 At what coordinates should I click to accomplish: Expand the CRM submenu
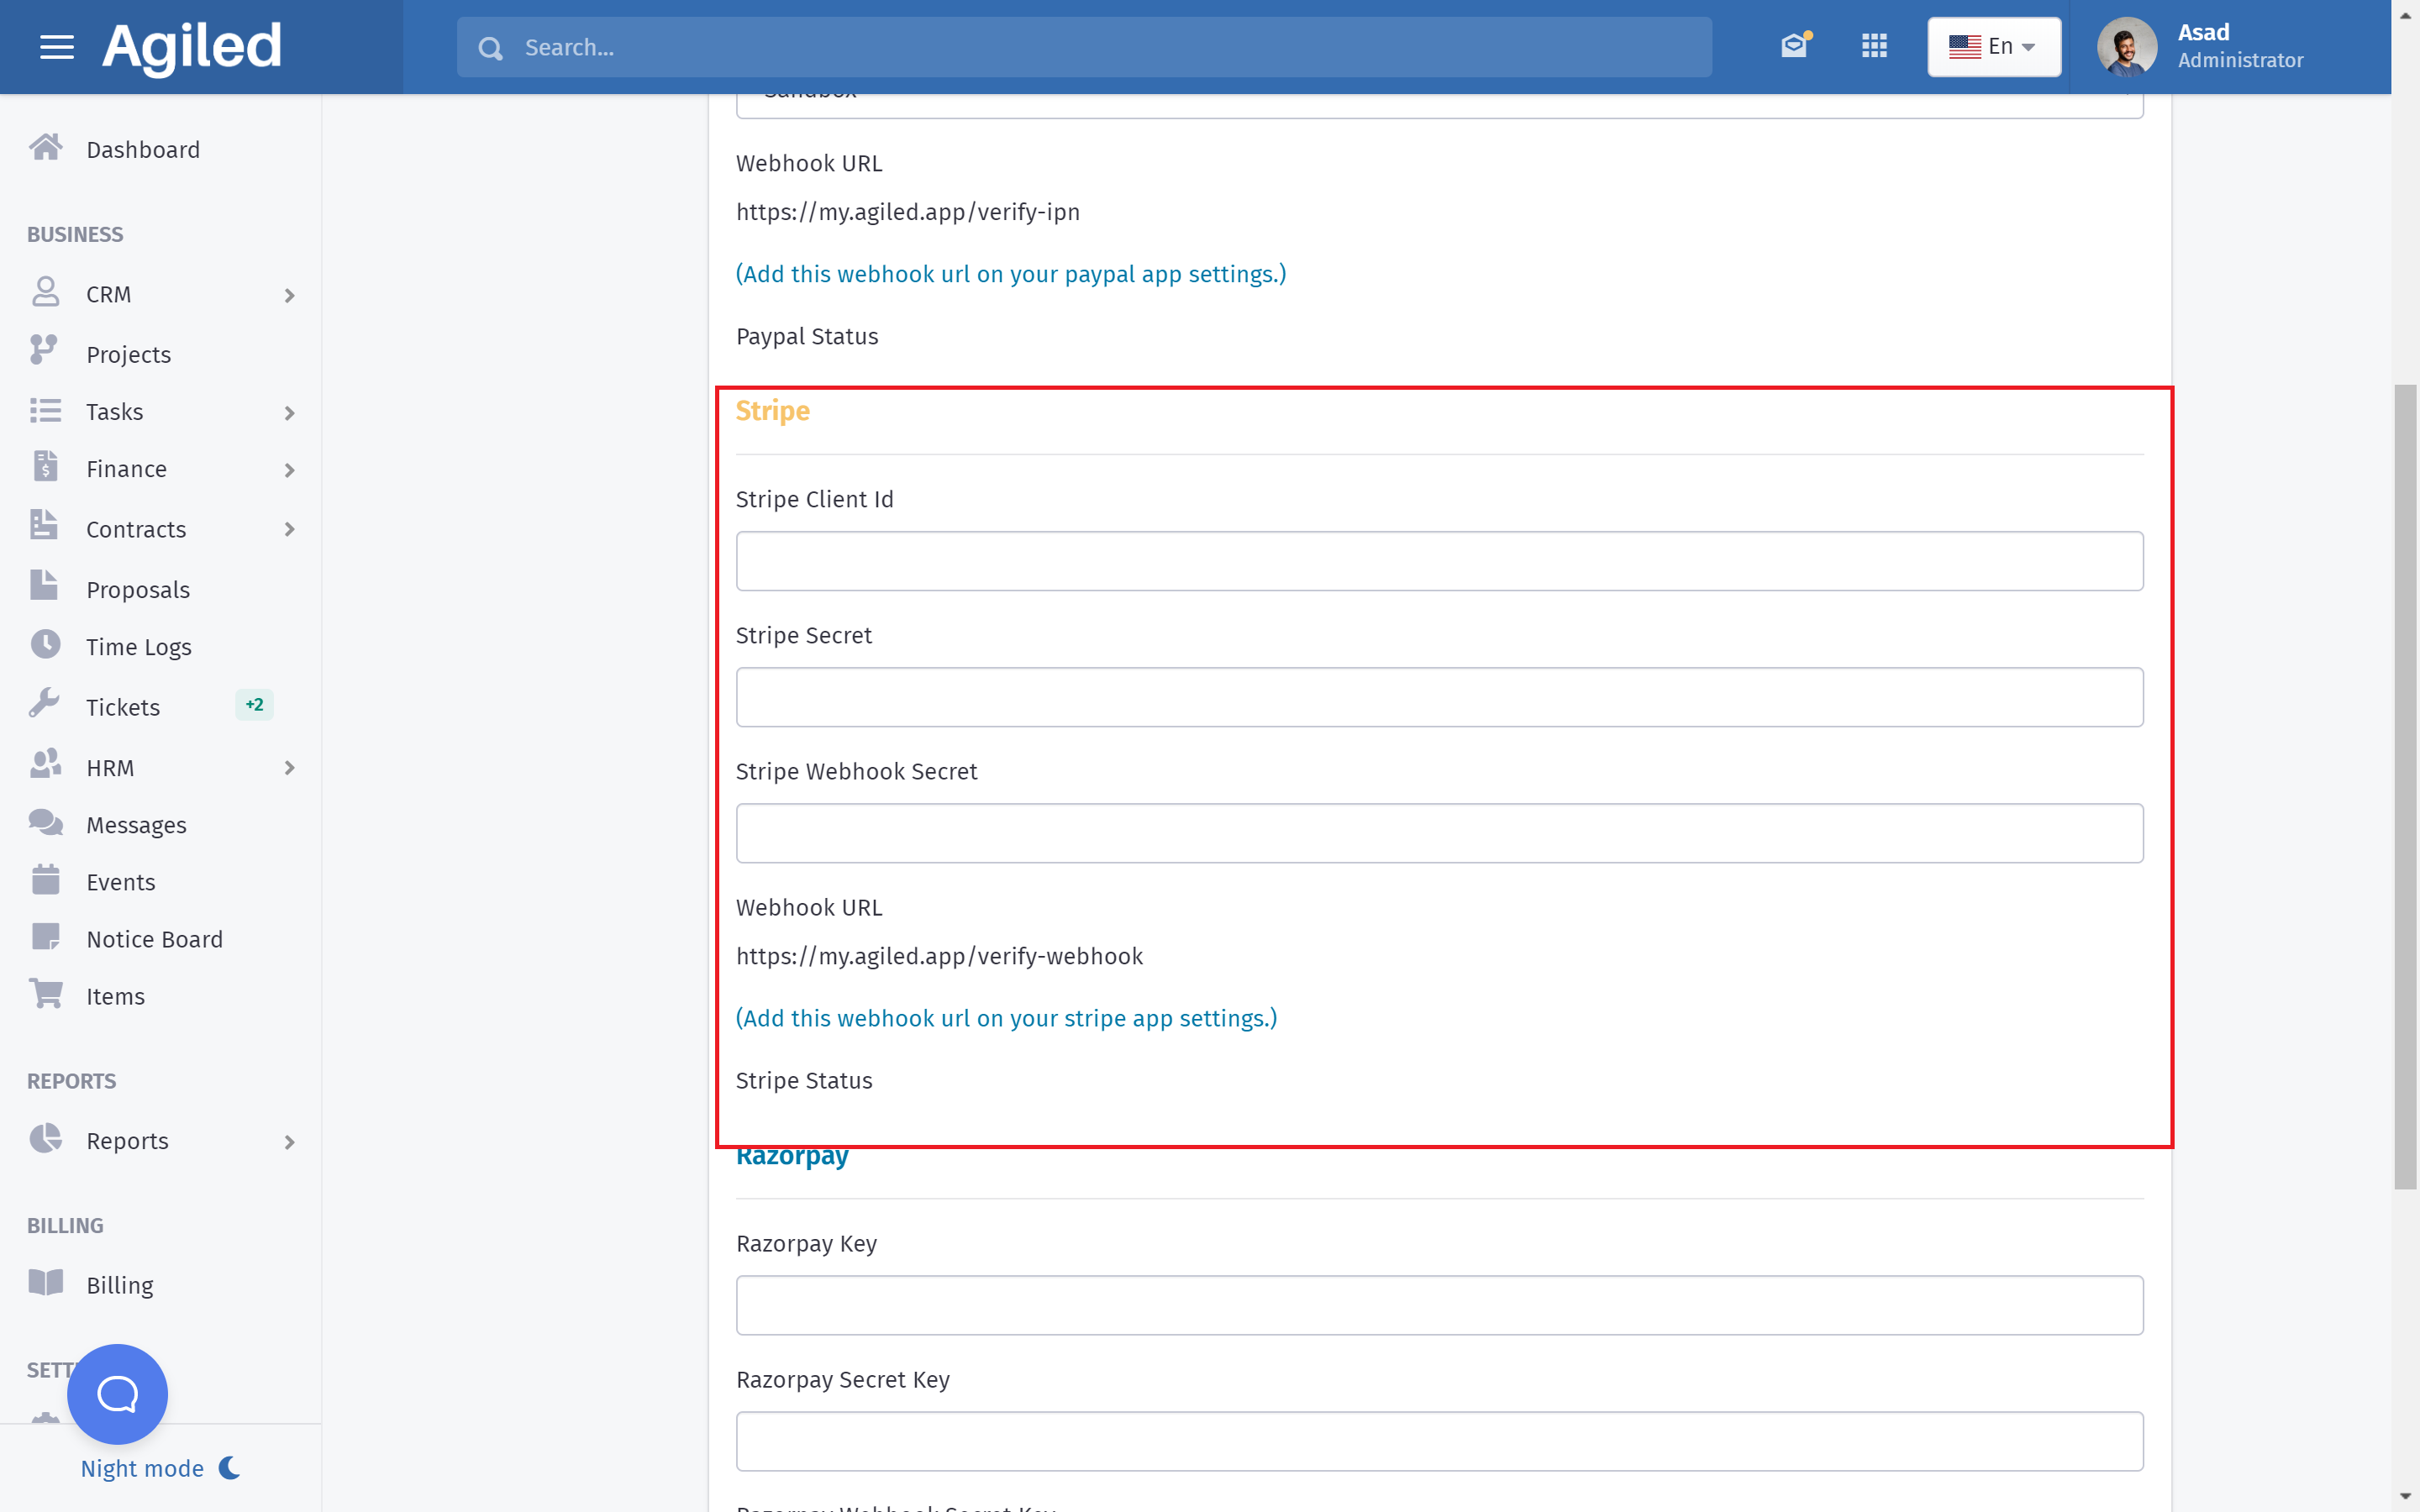coord(289,295)
